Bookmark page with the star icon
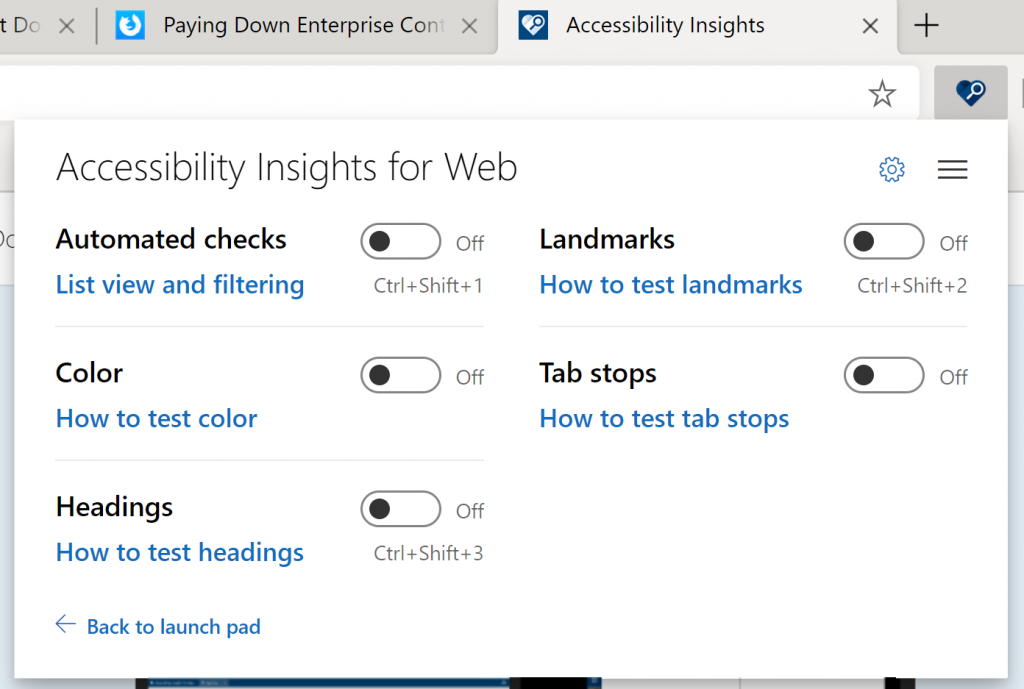 882,93
